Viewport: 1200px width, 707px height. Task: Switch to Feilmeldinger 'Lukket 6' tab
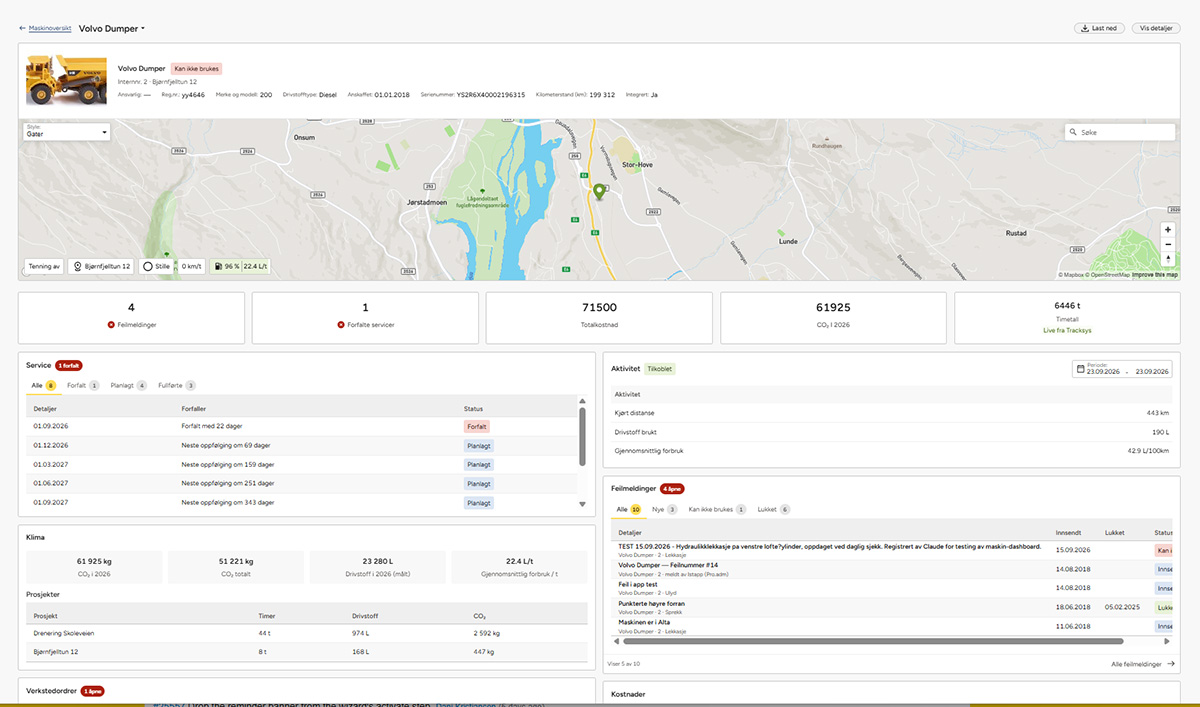[774, 509]
